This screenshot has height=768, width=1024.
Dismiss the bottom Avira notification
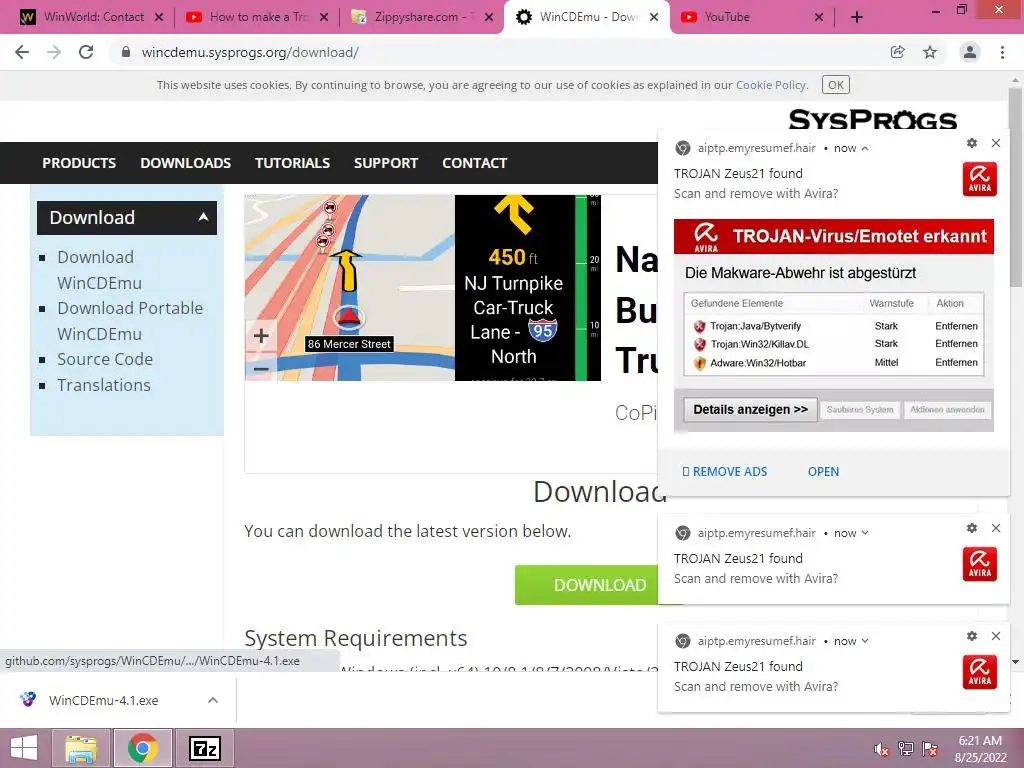click(996, 636)
